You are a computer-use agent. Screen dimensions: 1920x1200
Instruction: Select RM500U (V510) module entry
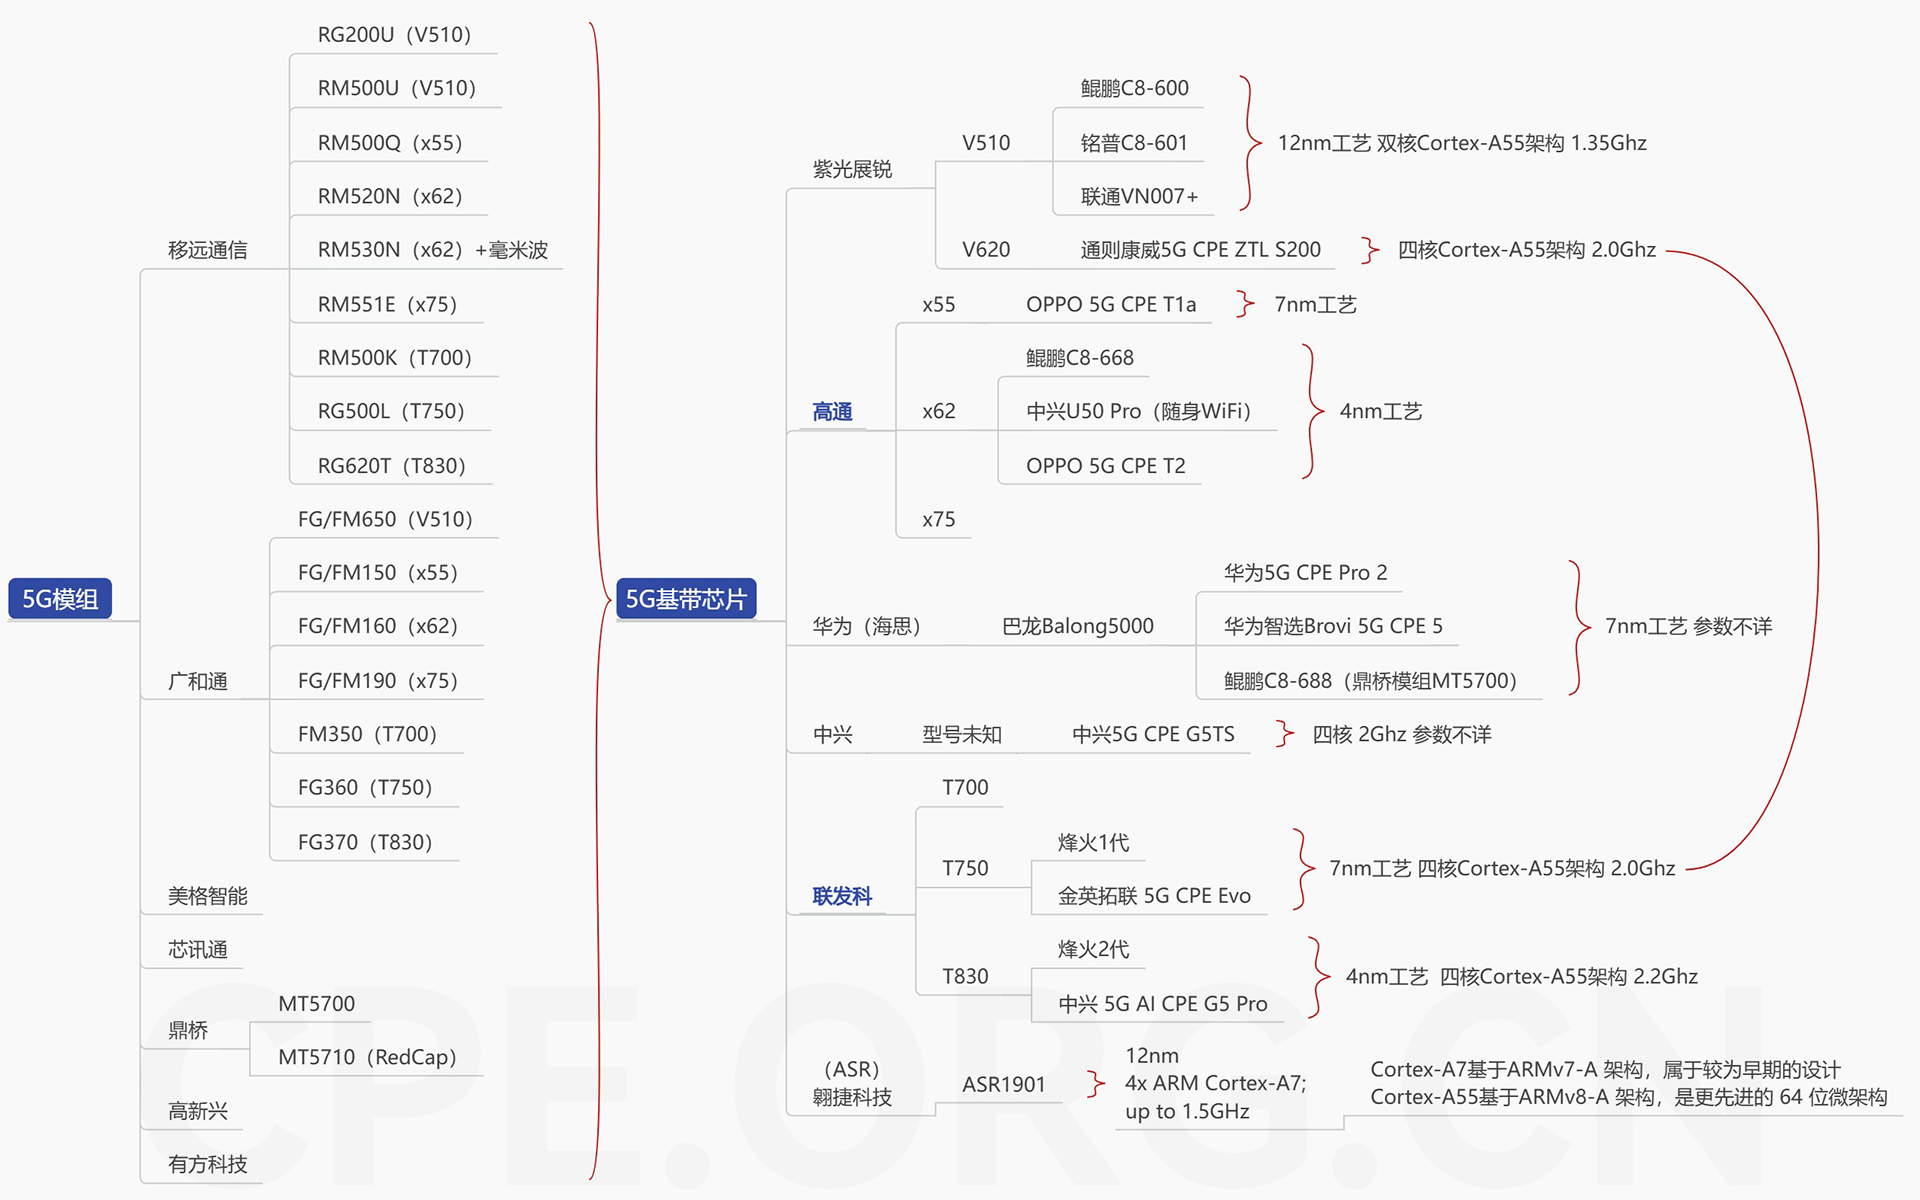point(396,88)
